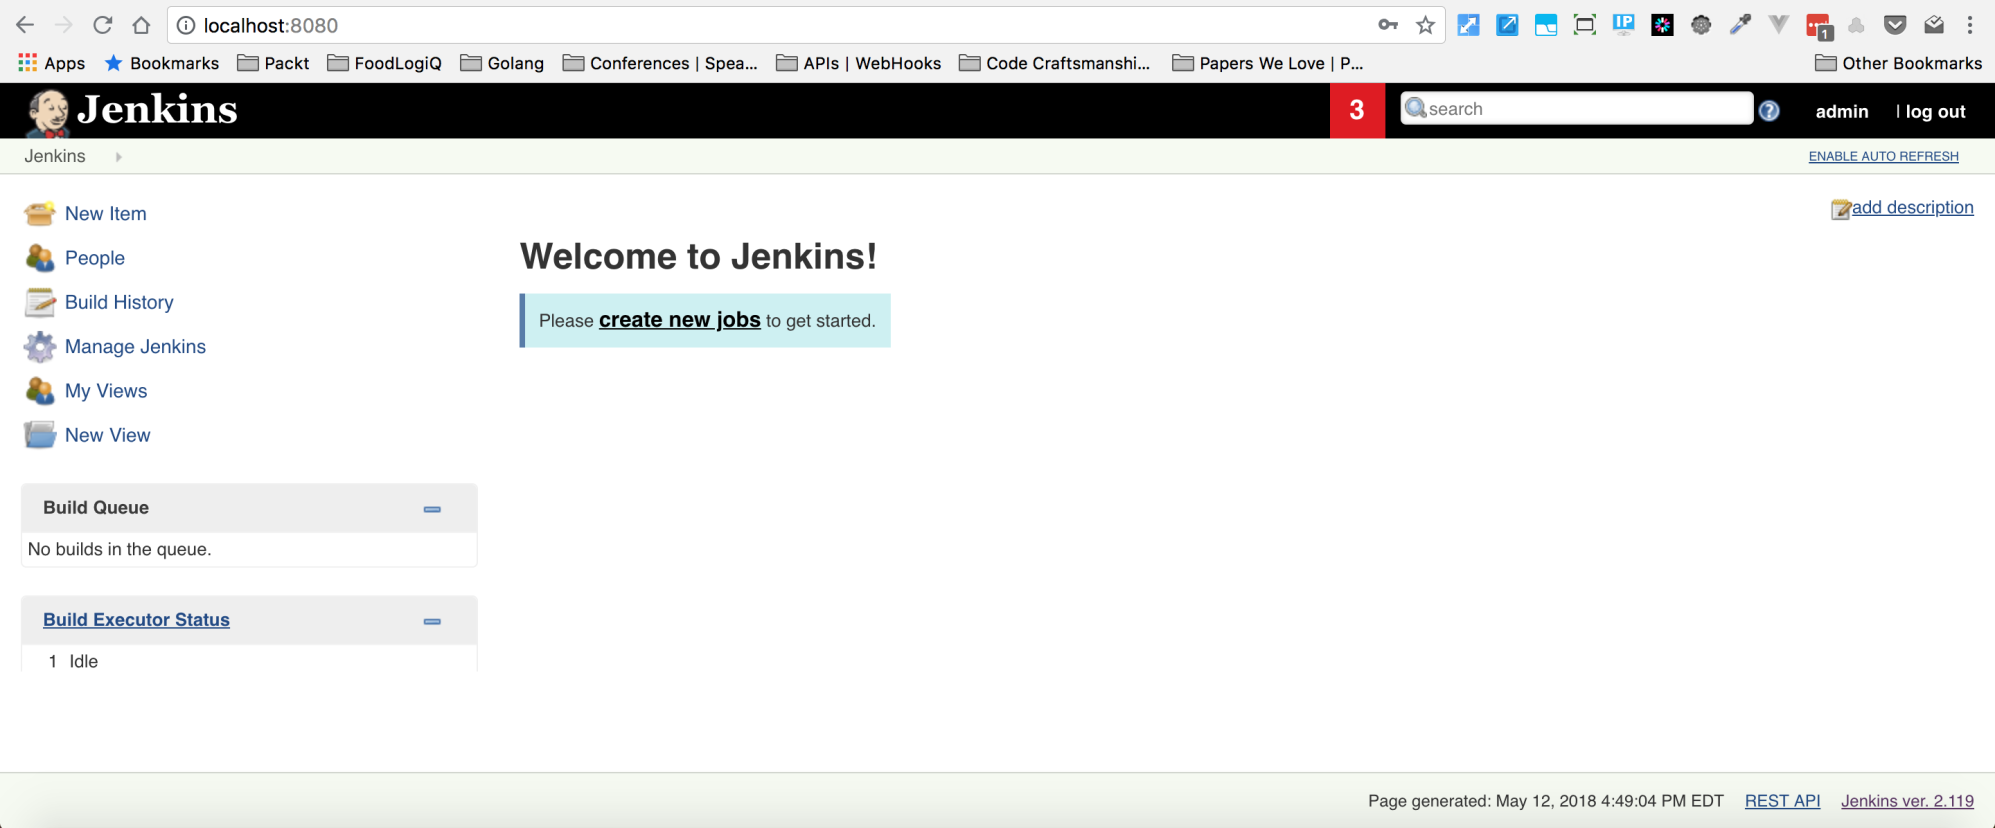
Task: Click the red notification badge showing 3
Action: (1357, 110)
